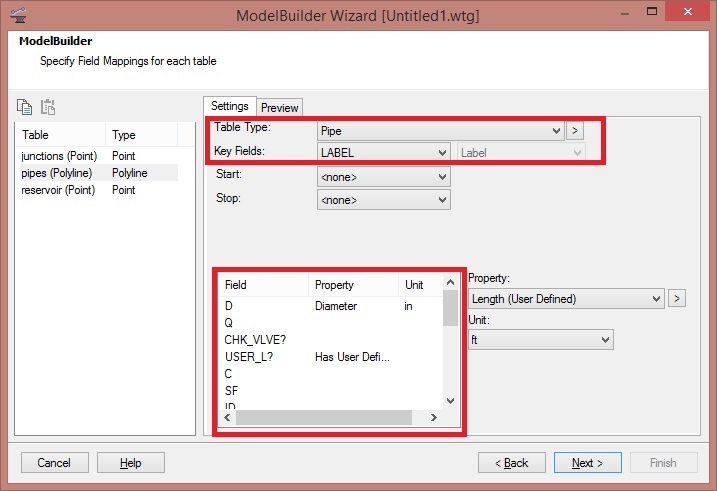
Task: Click the greyed-out Finish button
Action: tap(663, 463)
